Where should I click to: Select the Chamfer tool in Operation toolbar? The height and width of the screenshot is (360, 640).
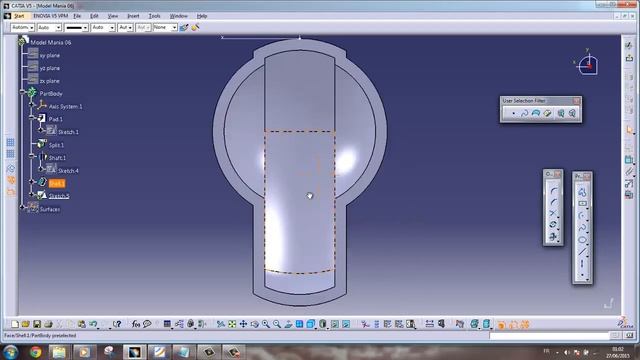click(553, 202)
